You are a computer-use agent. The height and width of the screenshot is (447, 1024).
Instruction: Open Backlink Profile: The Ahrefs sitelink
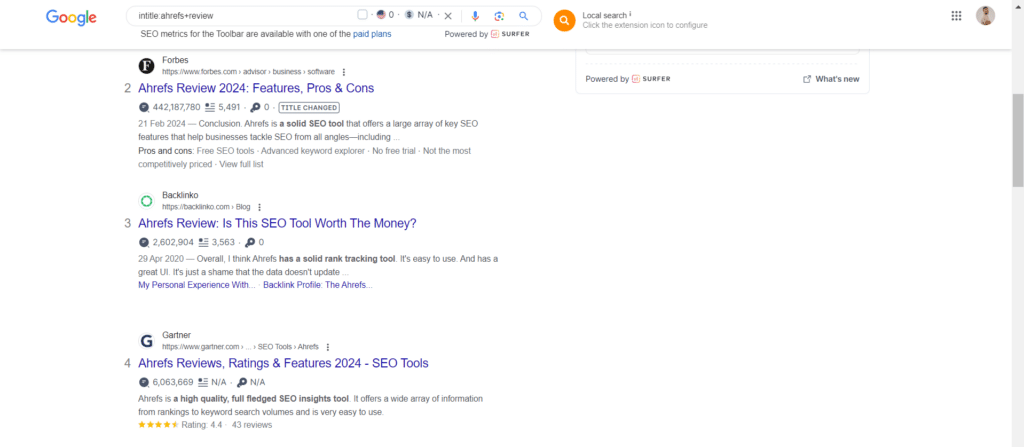click(318, 285)
